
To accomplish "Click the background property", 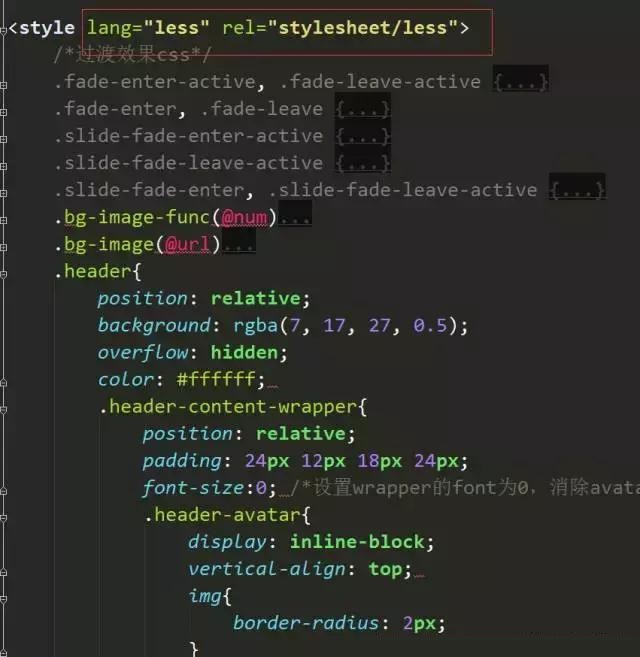I will (x=154, y=326).
